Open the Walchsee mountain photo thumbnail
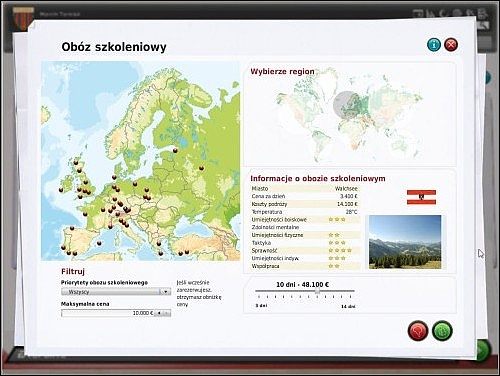Screen dimensions: 500x376 pos(405,242)
